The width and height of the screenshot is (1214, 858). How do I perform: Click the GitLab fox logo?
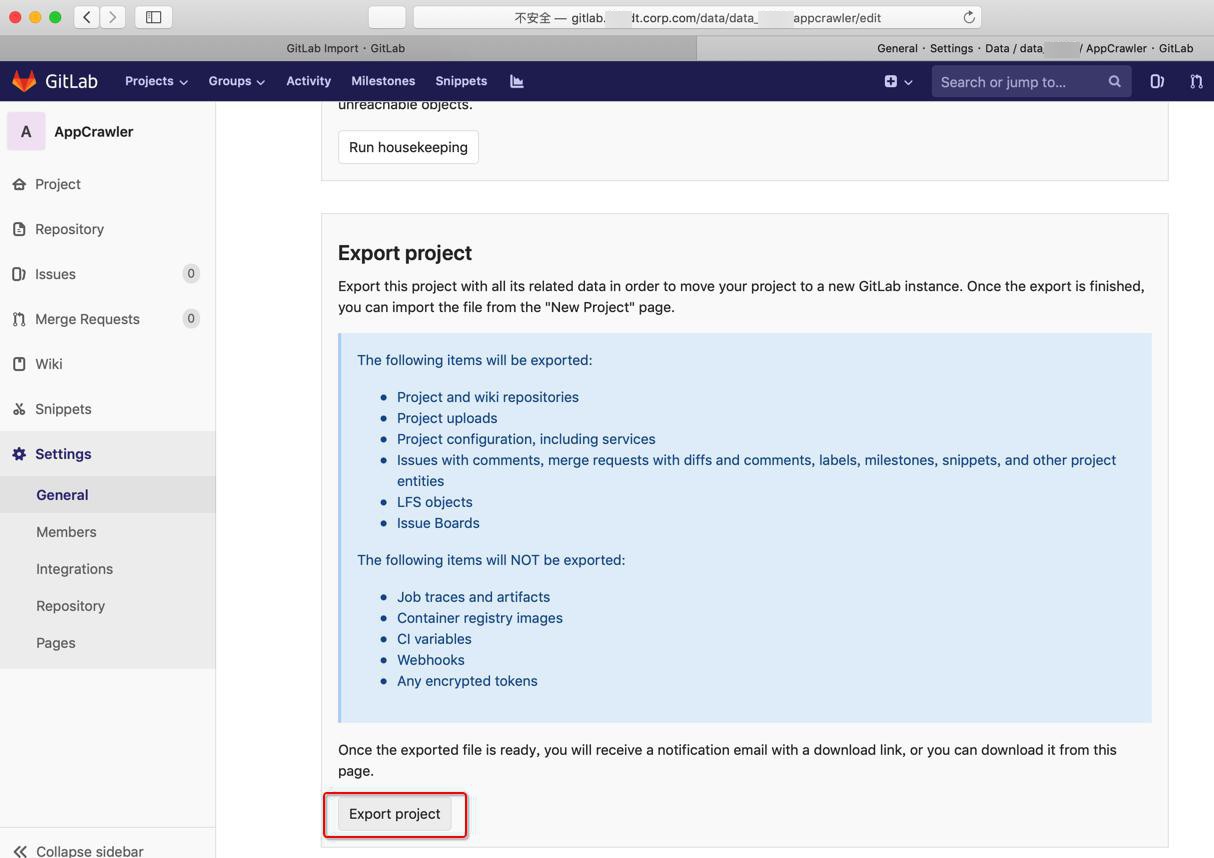point(24,81)
